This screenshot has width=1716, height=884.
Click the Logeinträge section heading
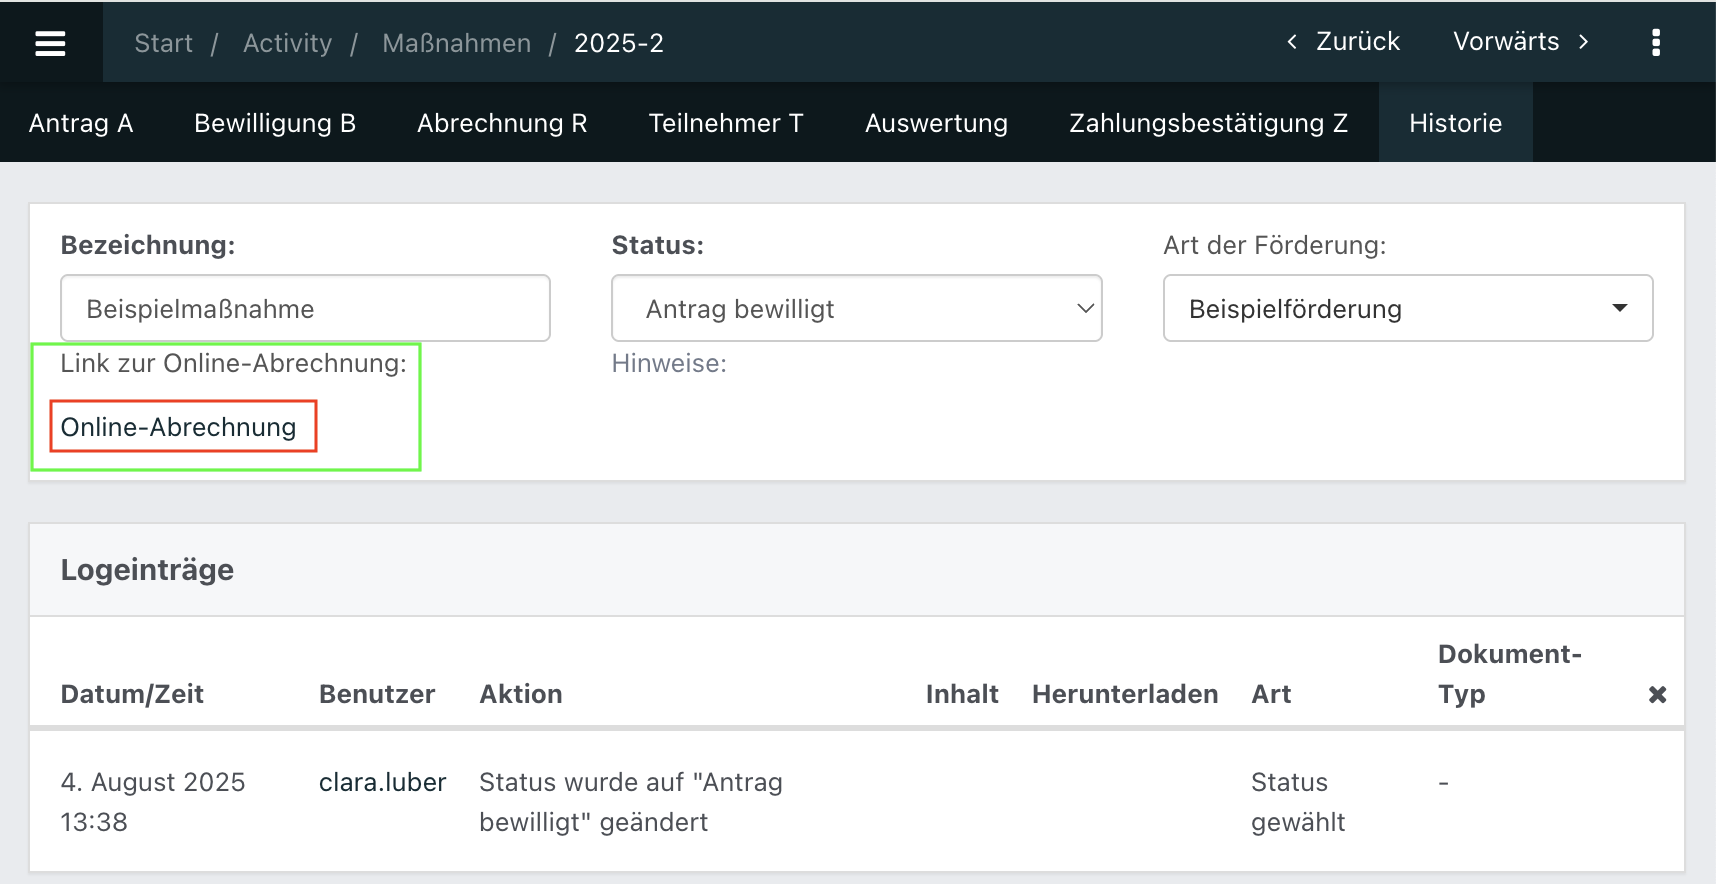point(147,569)
